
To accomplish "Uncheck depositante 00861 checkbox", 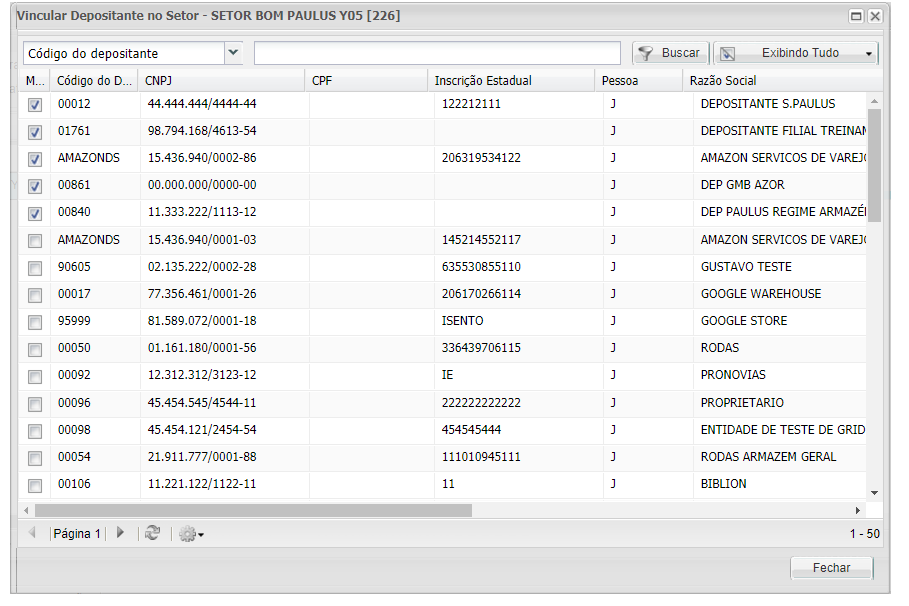I will click(35, 186).
